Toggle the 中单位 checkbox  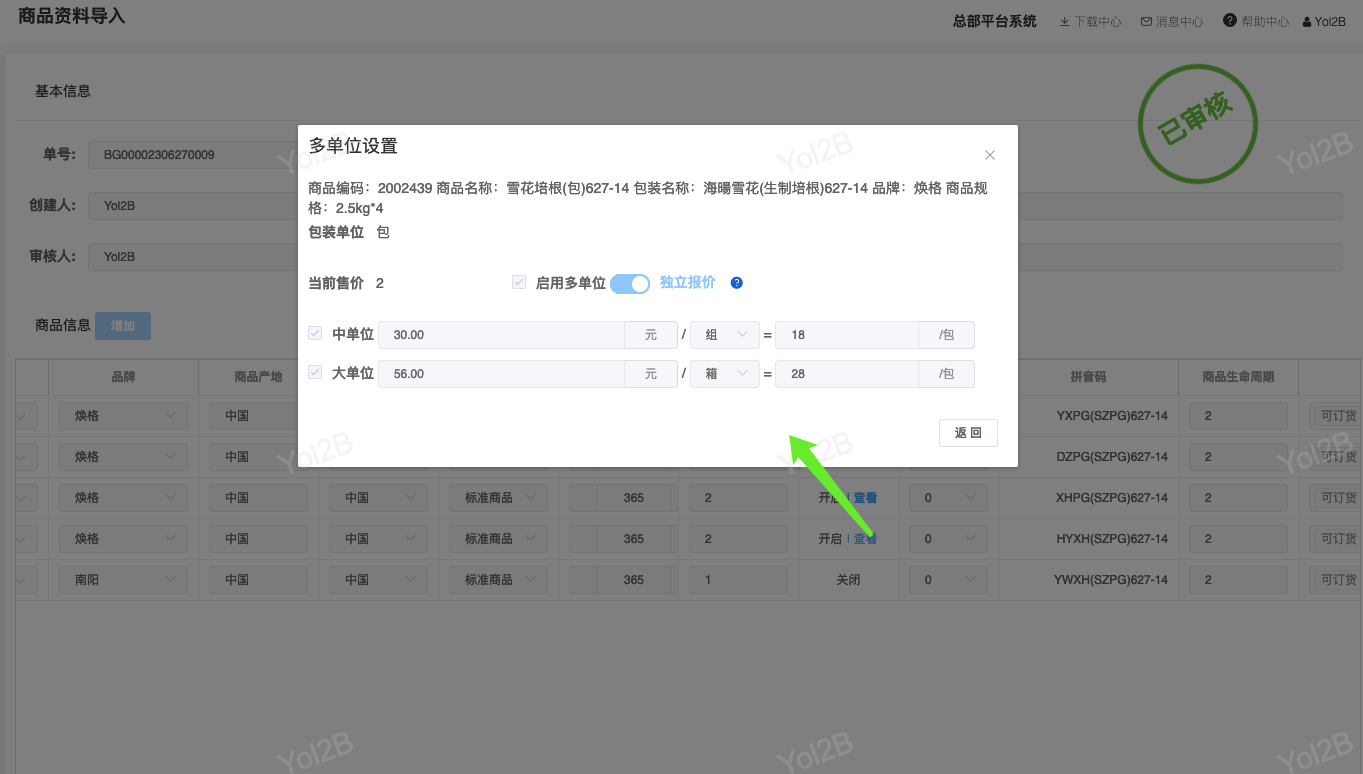click(x=315, y=333)
